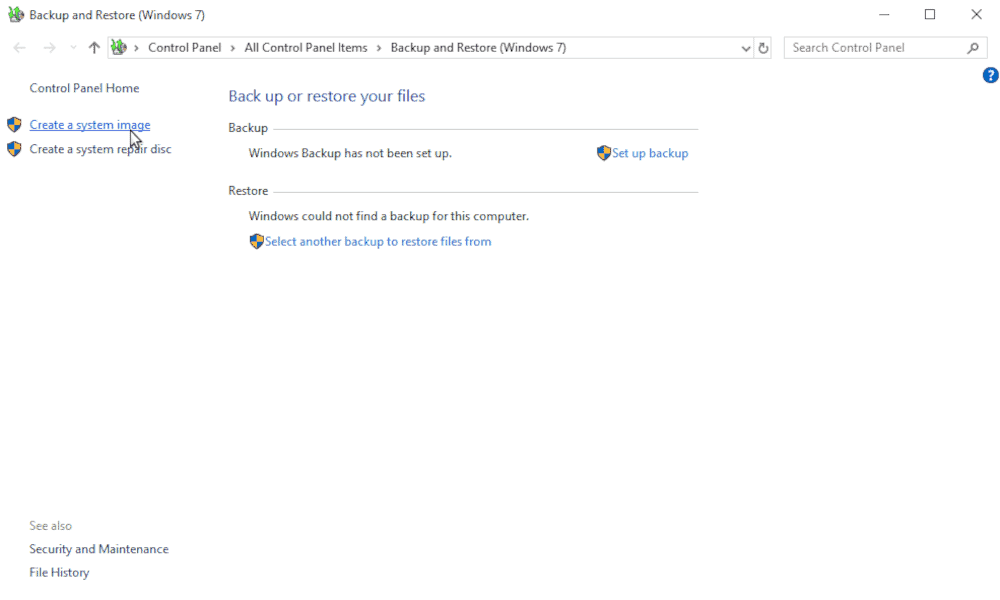Image resolution: width=1000 pixels, height=600 pixels.
Task: Click the window title bar app icon
Action: pyautogui.click(x=16, y=14)
